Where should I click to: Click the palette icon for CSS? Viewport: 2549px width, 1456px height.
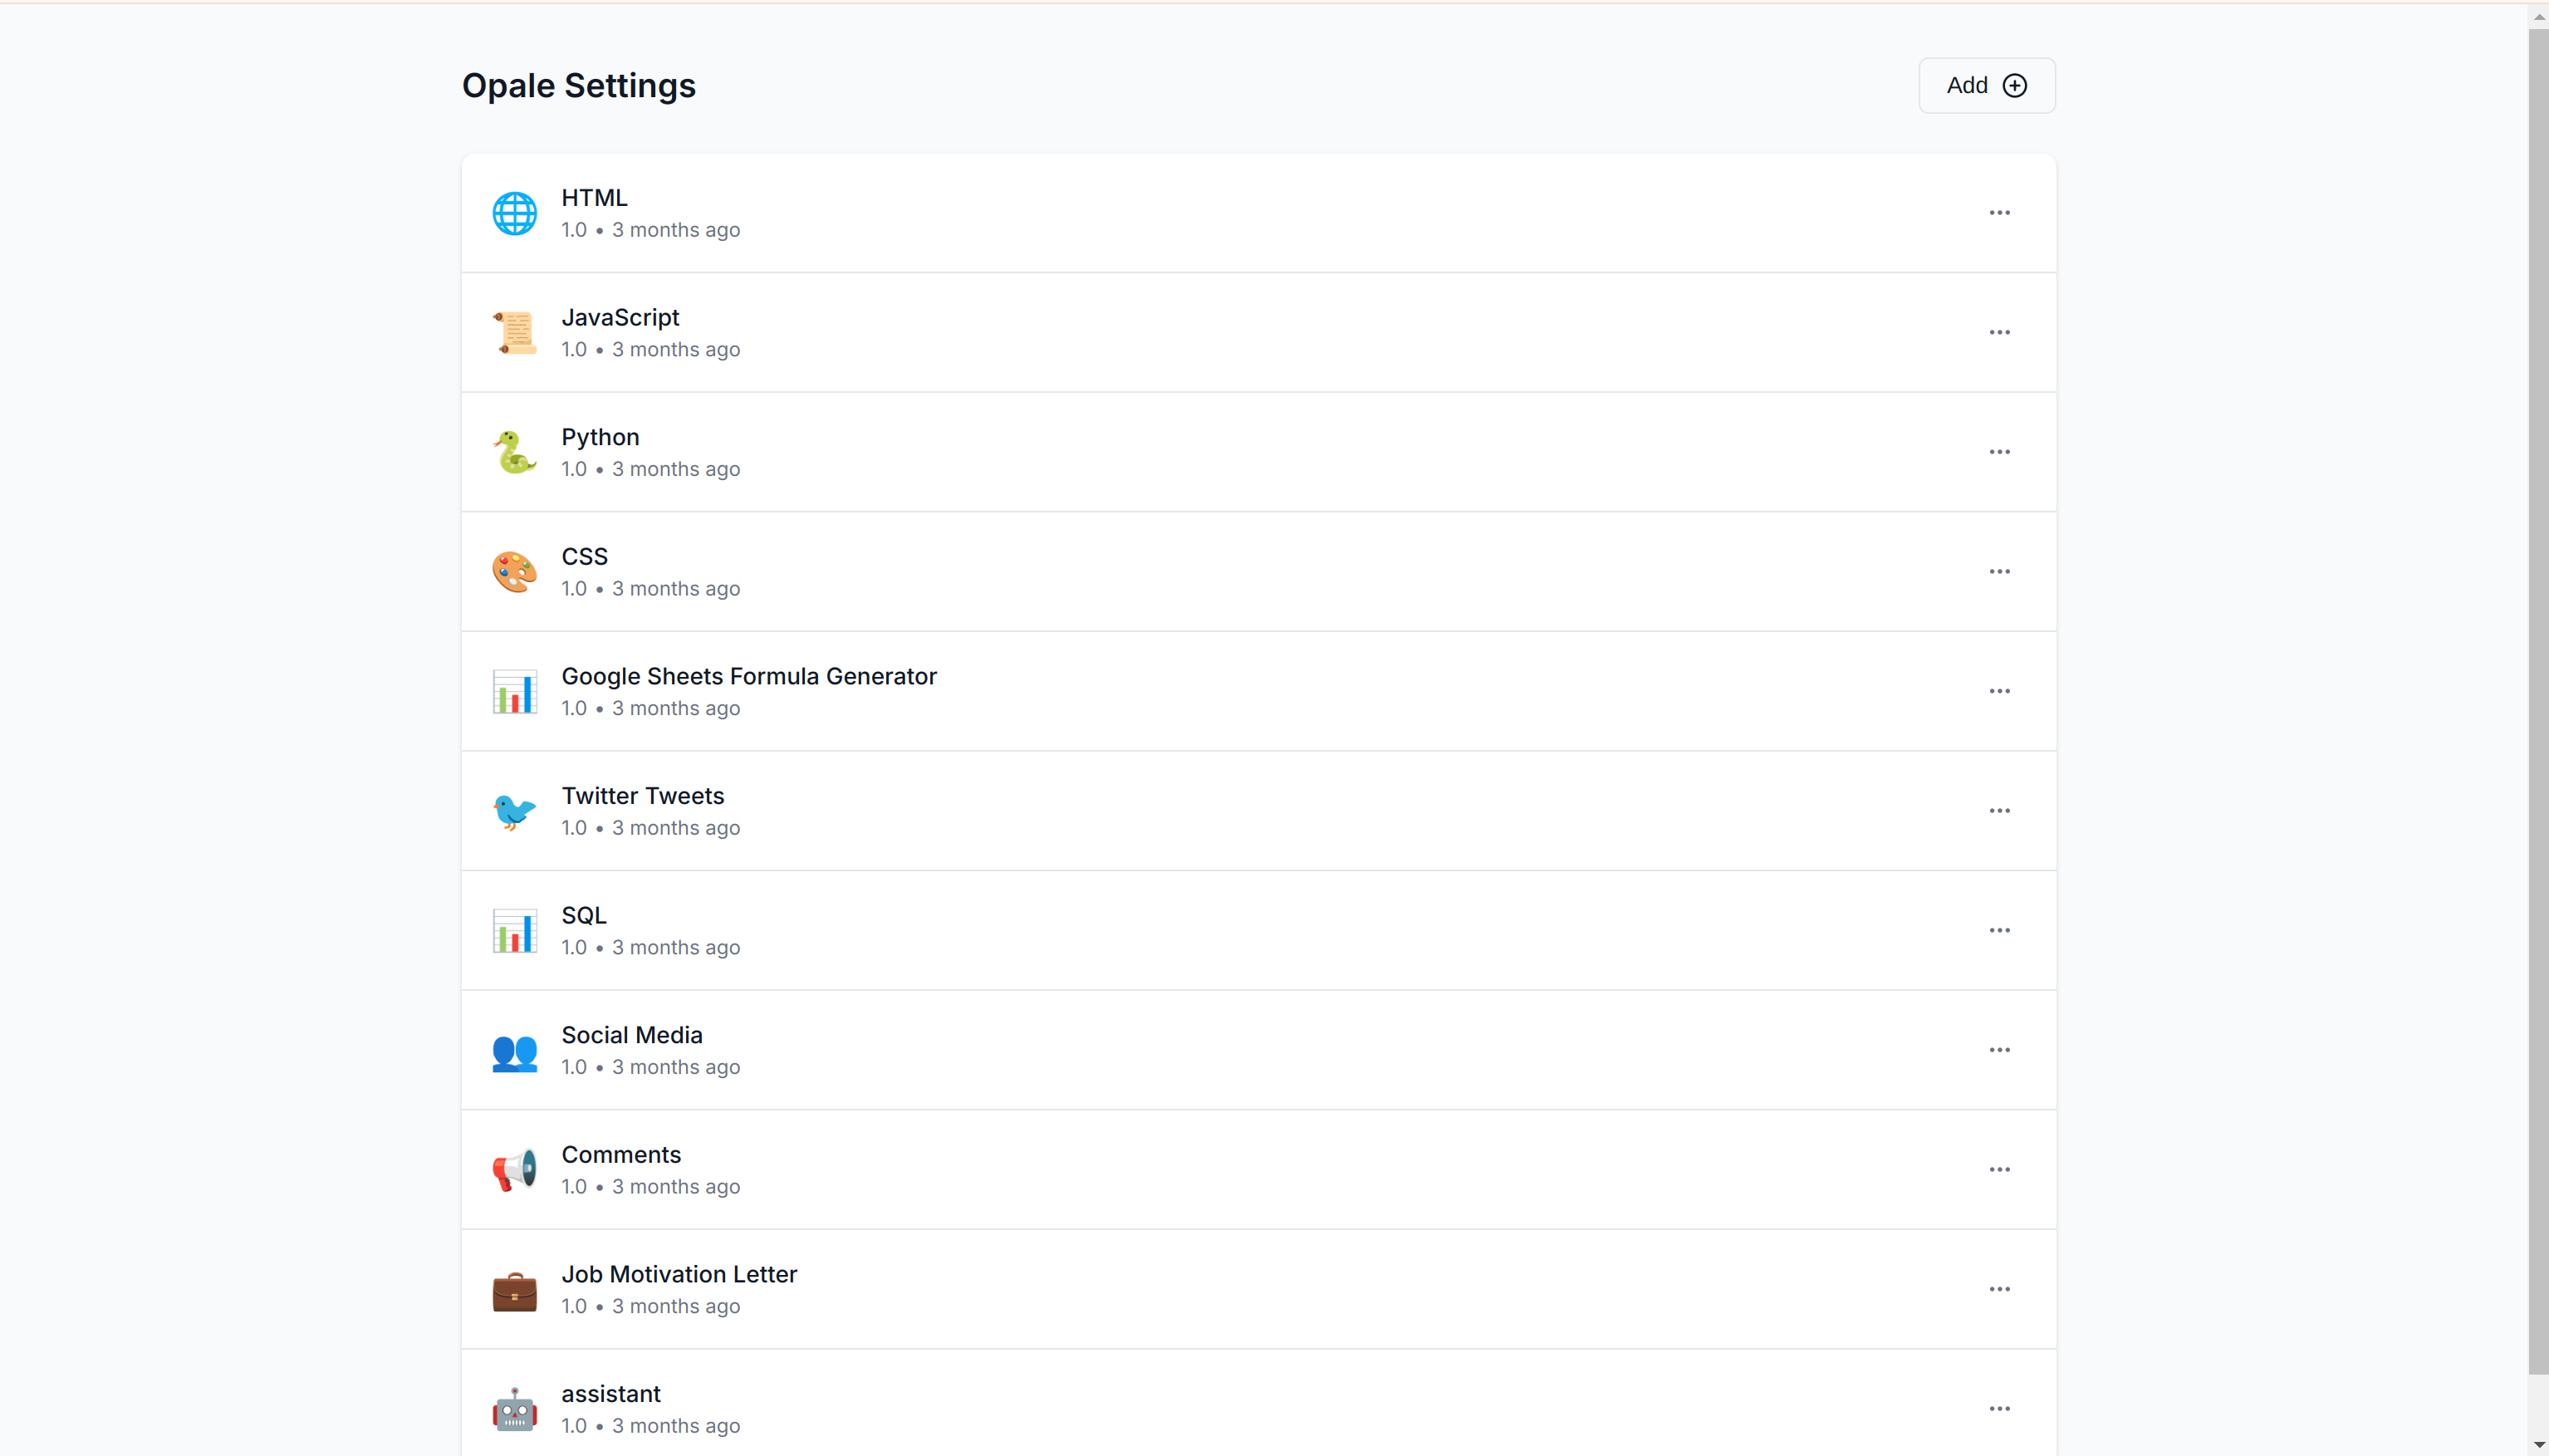click(514, 572)
